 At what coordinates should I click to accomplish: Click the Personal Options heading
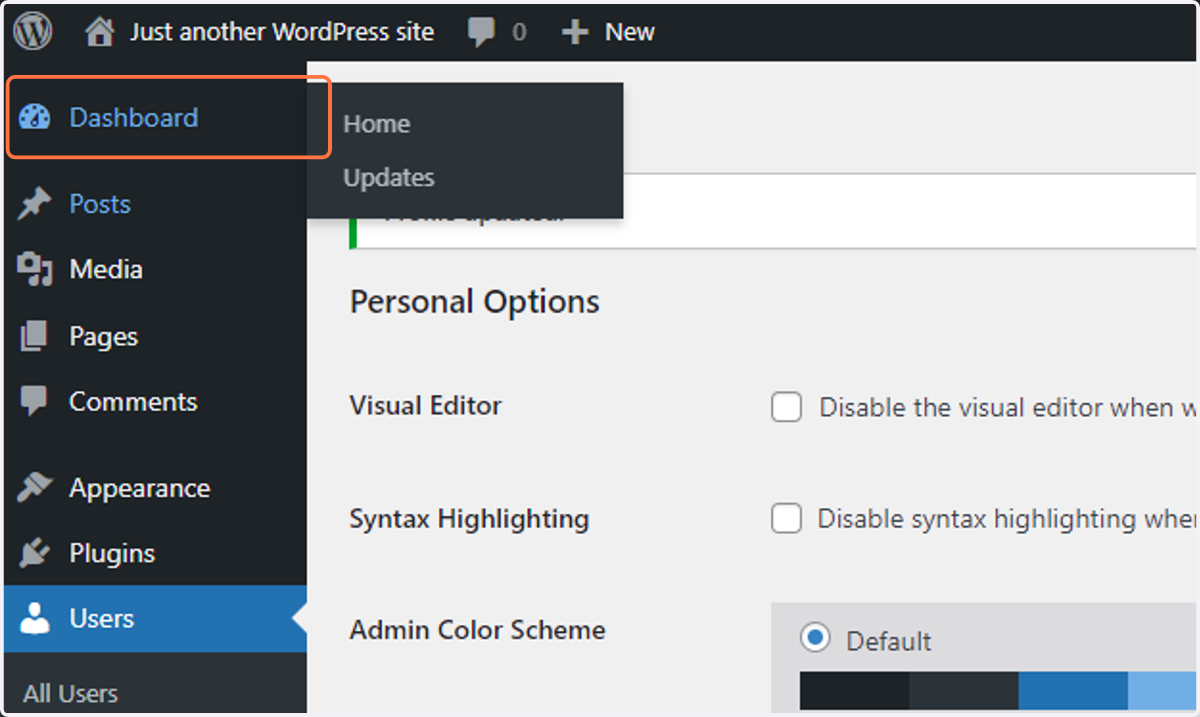pyautogui.click(x=475, y=302)
